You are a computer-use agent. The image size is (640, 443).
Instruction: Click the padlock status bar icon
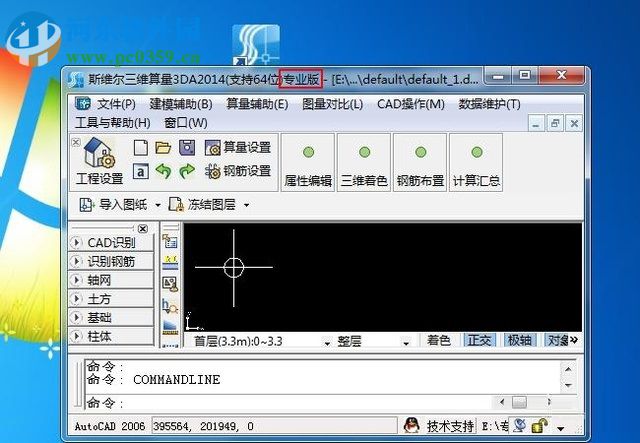click(x=540, y=426)
